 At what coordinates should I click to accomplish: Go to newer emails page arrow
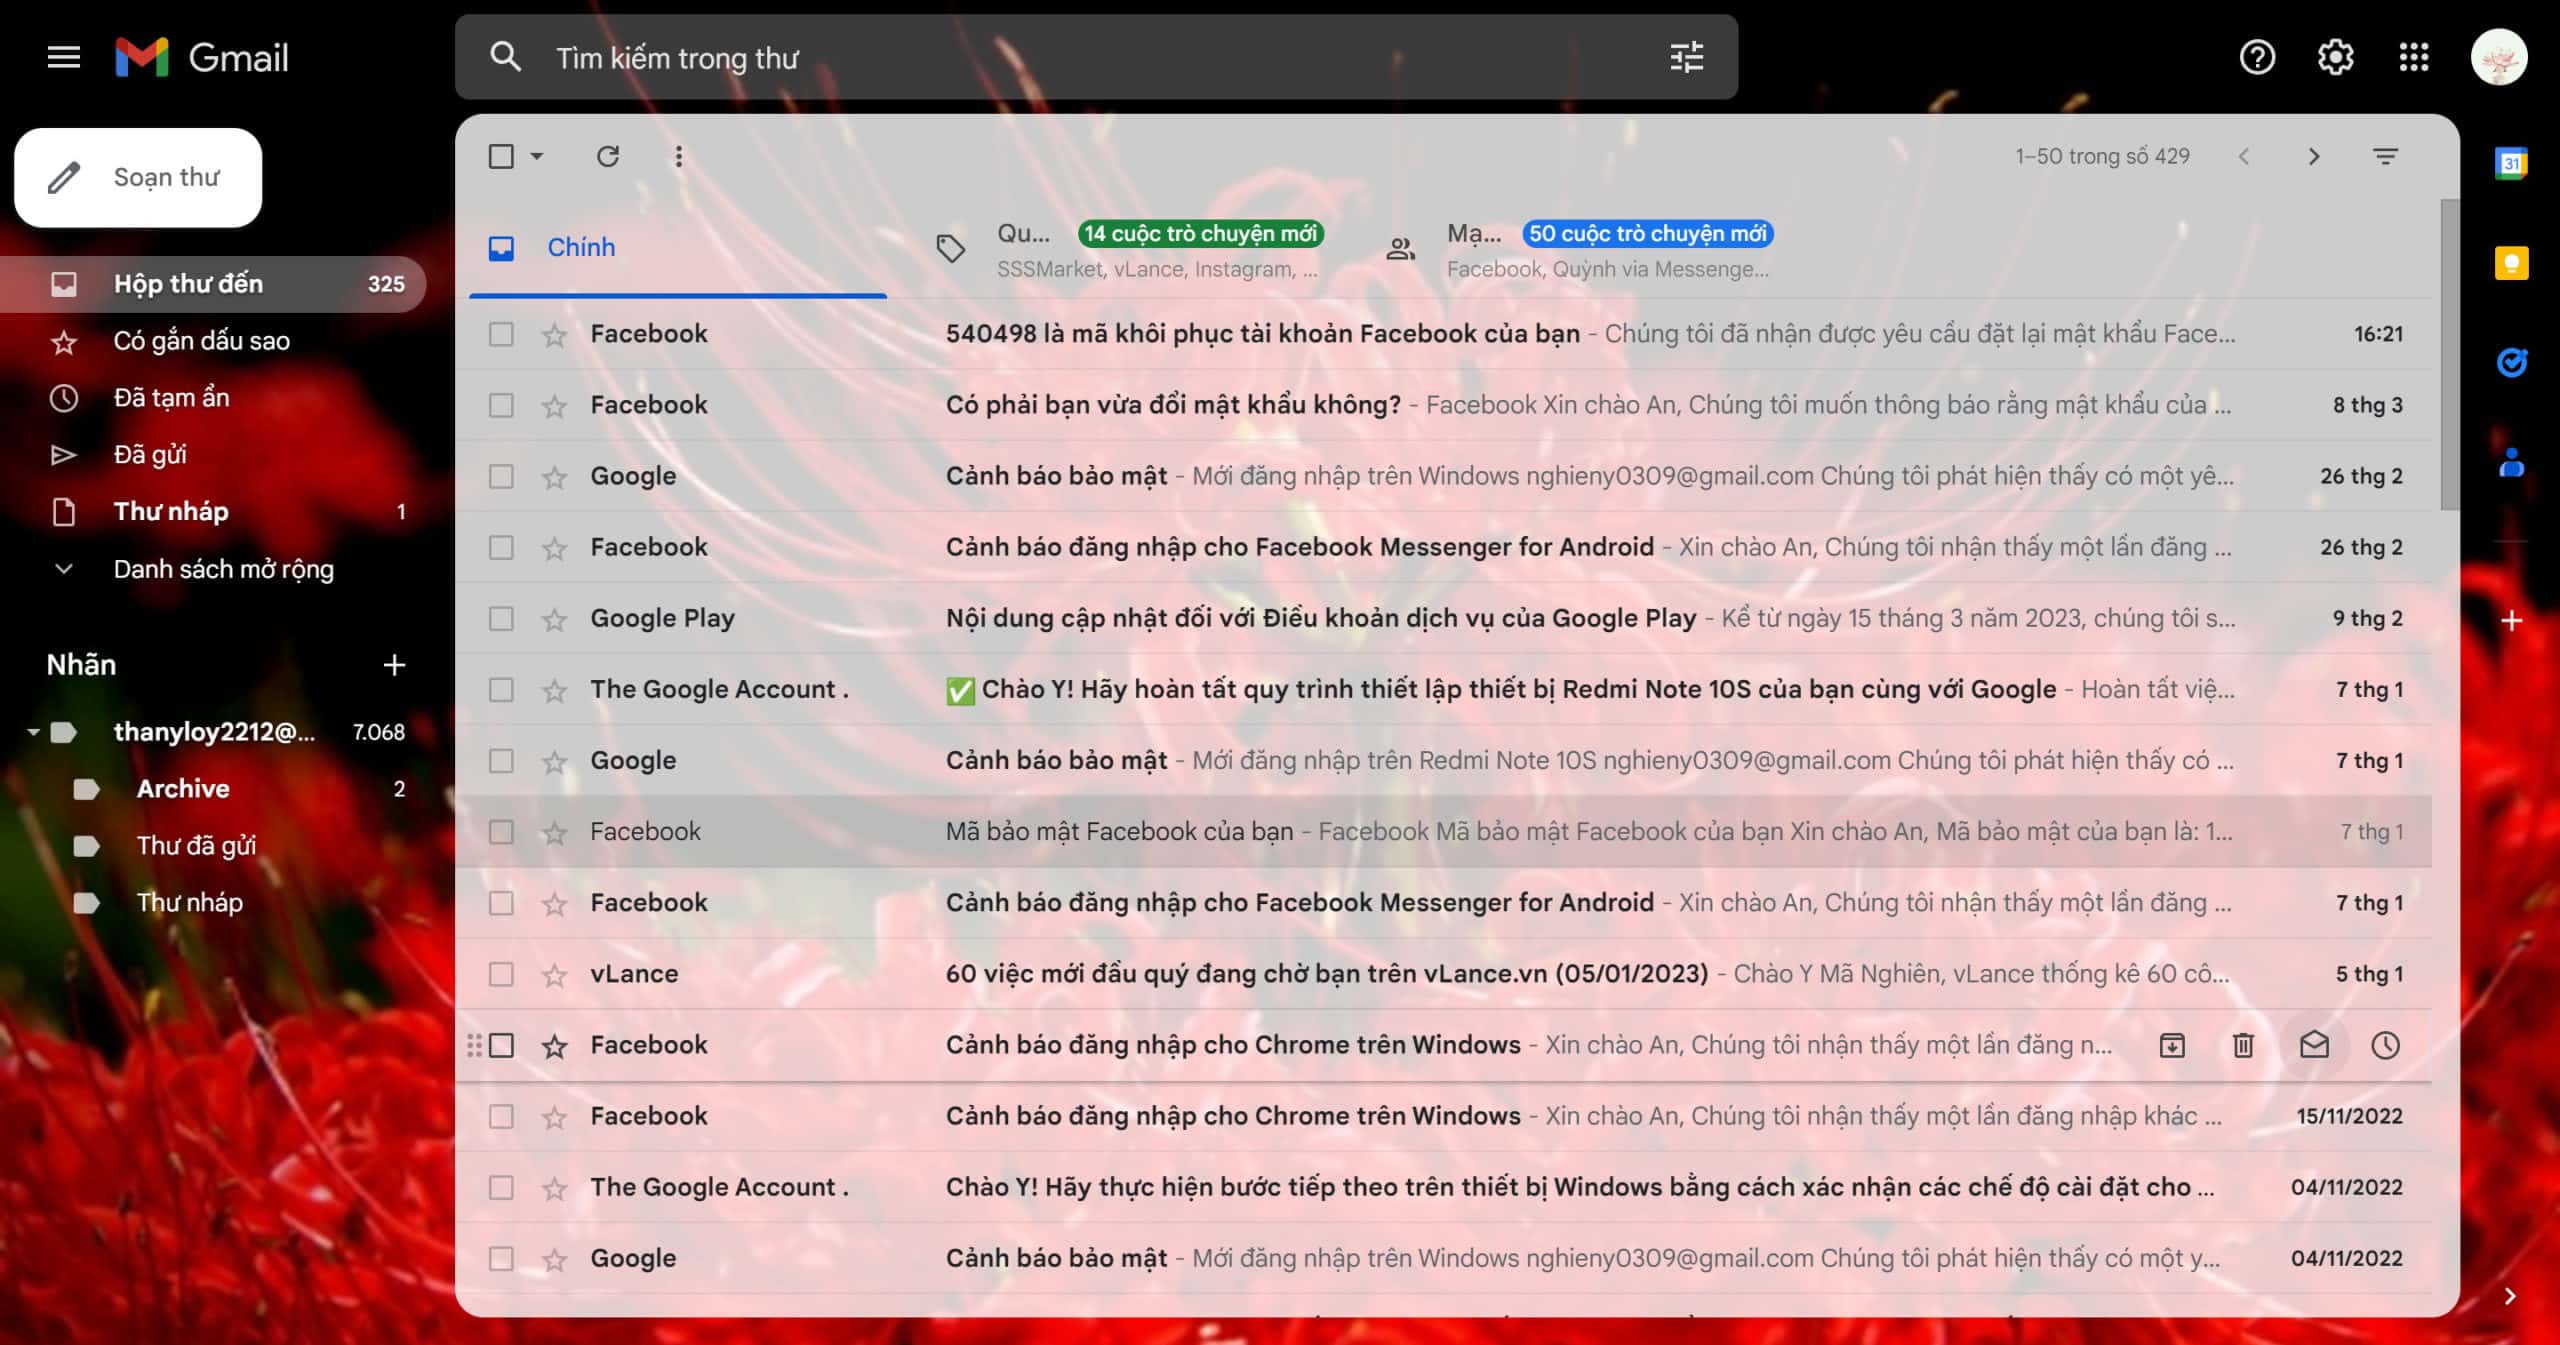[2243, 156]
